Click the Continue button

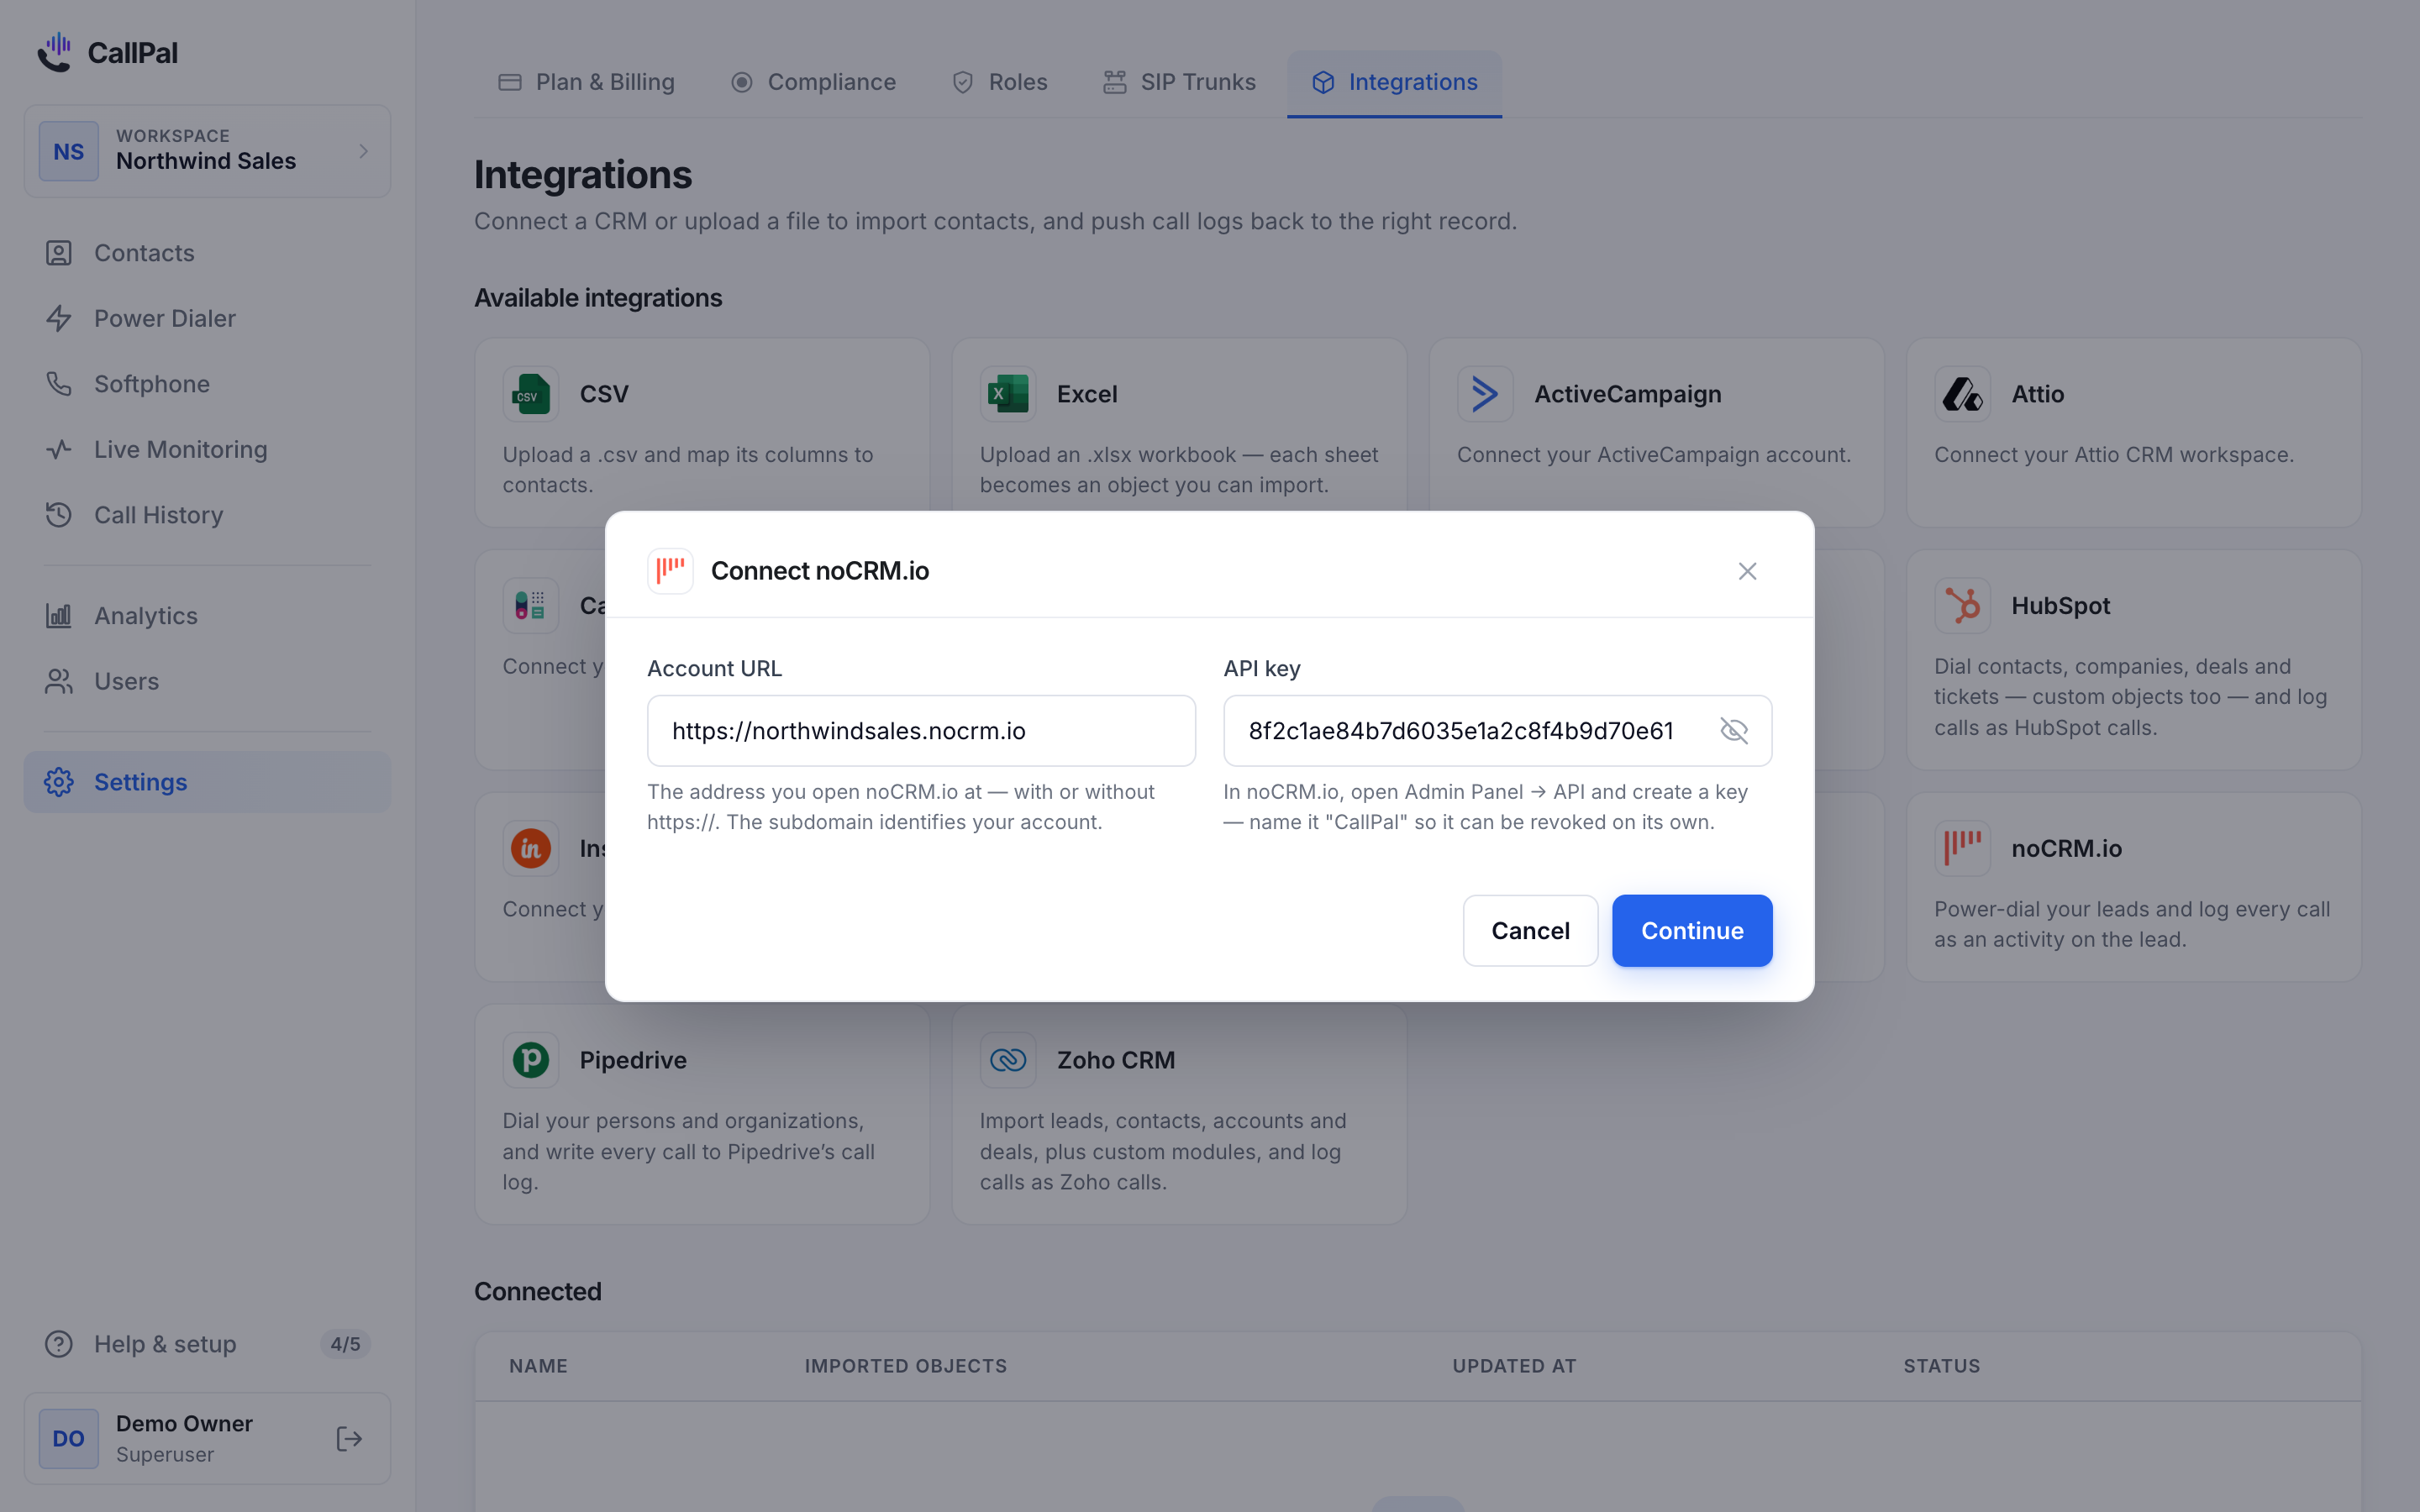point(1692,931)
